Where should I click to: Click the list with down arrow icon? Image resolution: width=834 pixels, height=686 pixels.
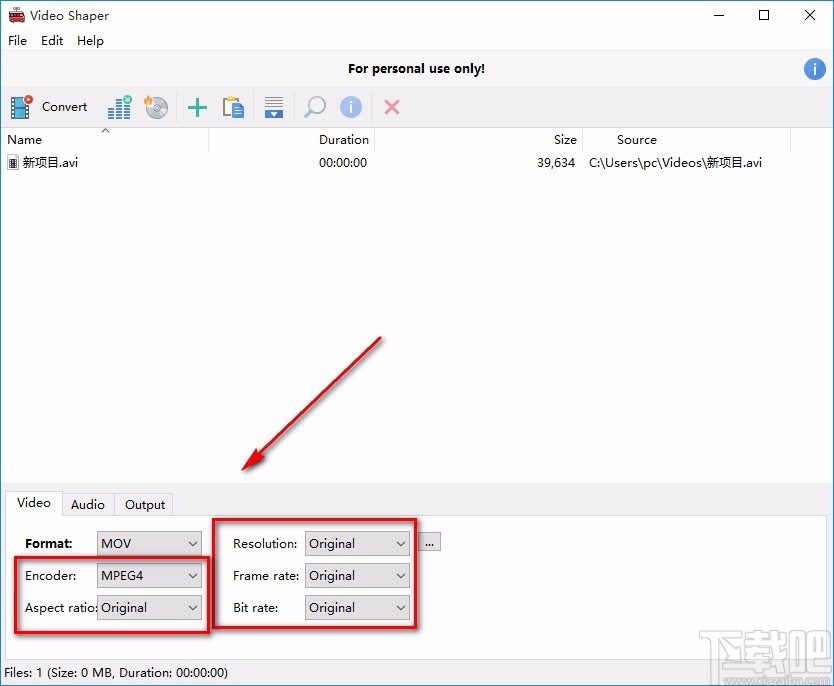point(274,107)
